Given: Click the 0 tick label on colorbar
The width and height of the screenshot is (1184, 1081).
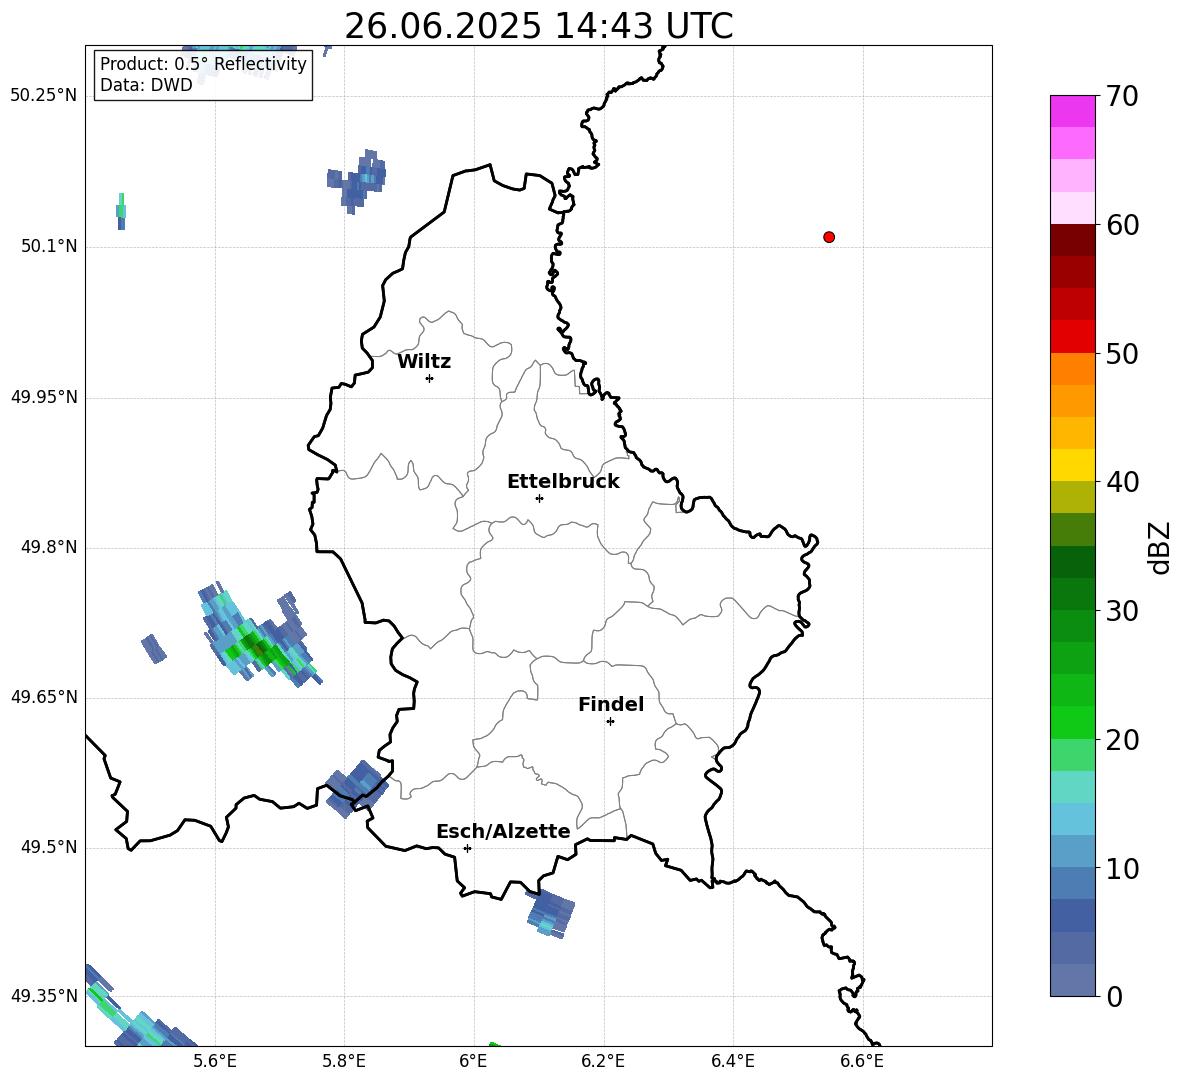Looking at the screenshot, I should [1114, 996].
